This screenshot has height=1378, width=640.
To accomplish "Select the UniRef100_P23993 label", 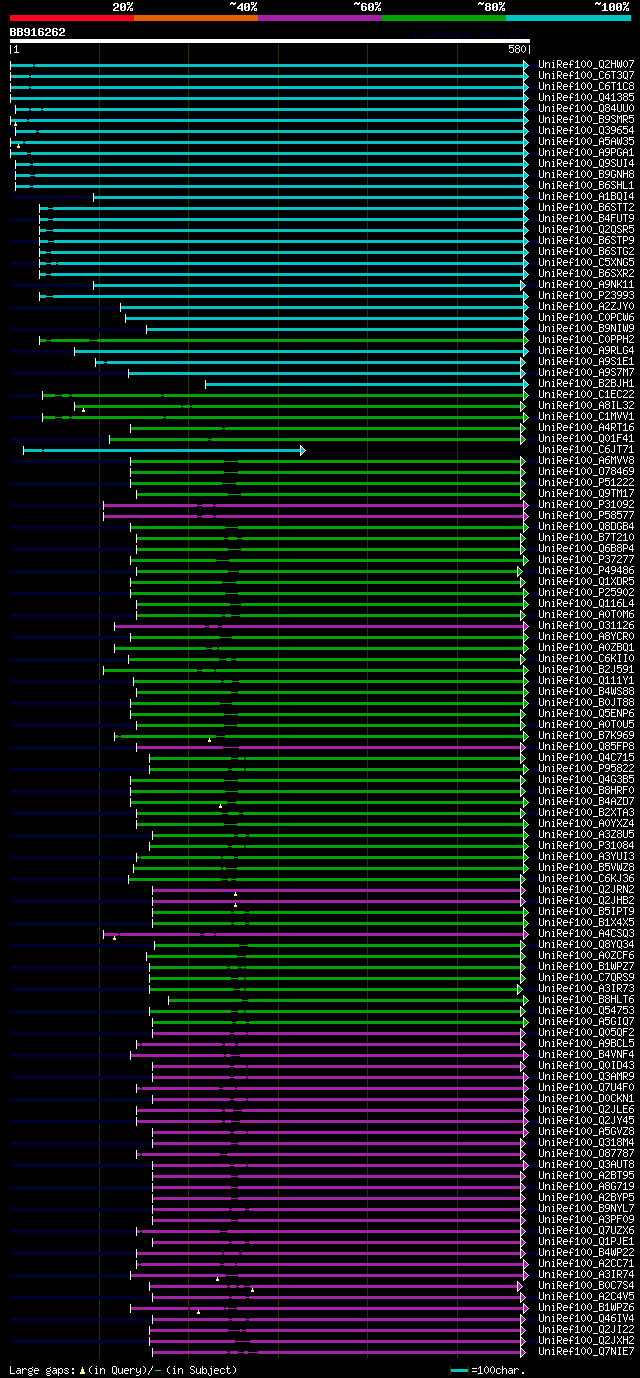I will tap(586, 295).
